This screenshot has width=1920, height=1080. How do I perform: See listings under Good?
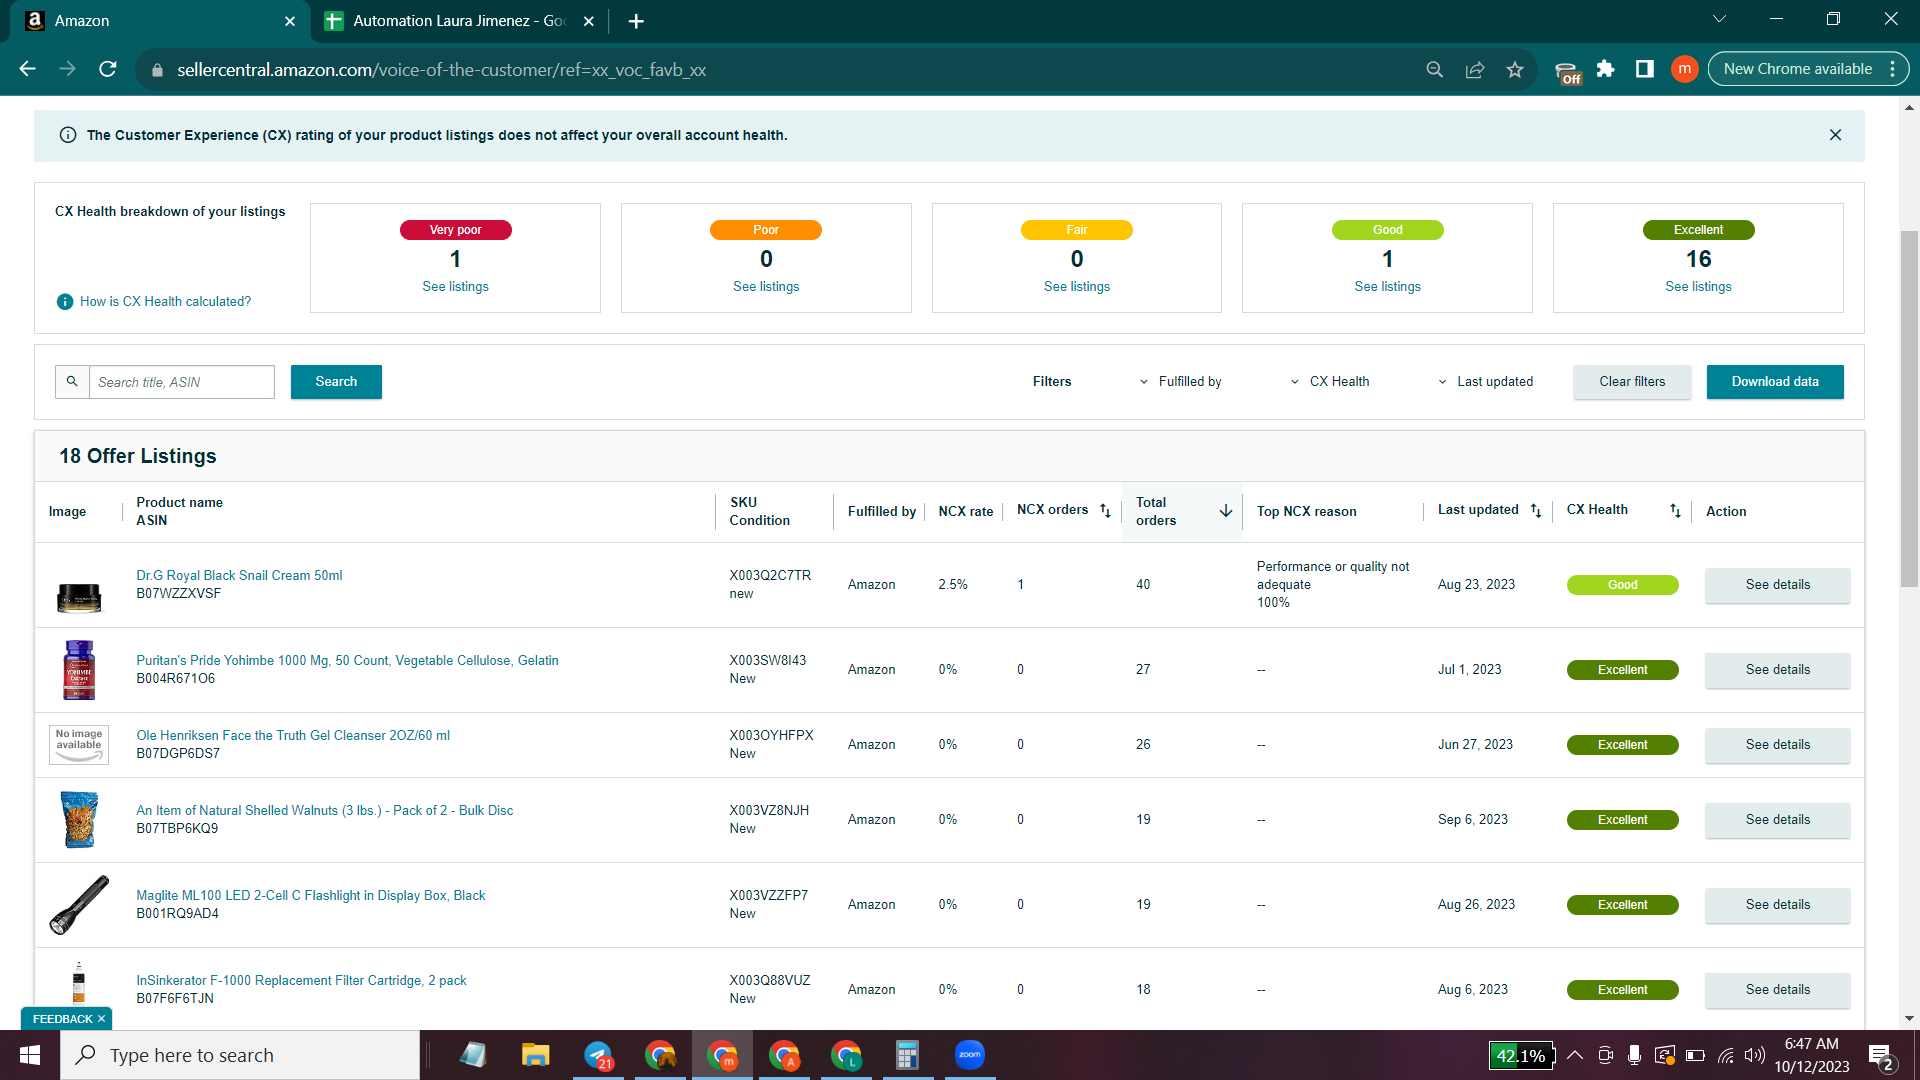pos(1388,287)
